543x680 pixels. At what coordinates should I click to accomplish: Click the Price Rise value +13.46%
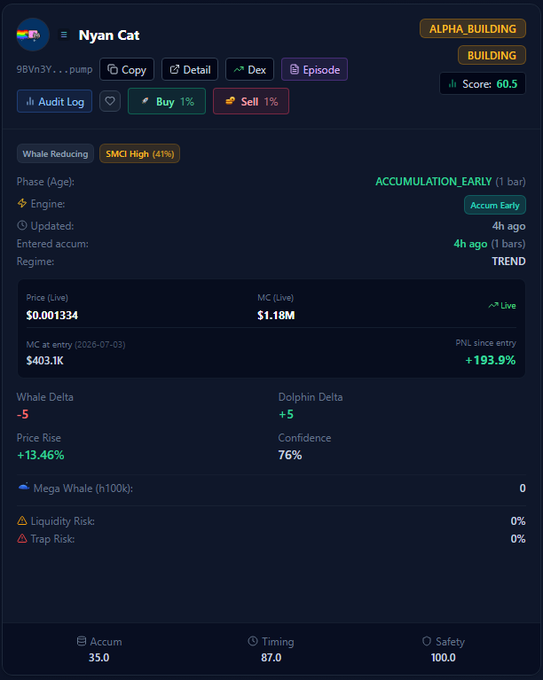pos(40,455)
